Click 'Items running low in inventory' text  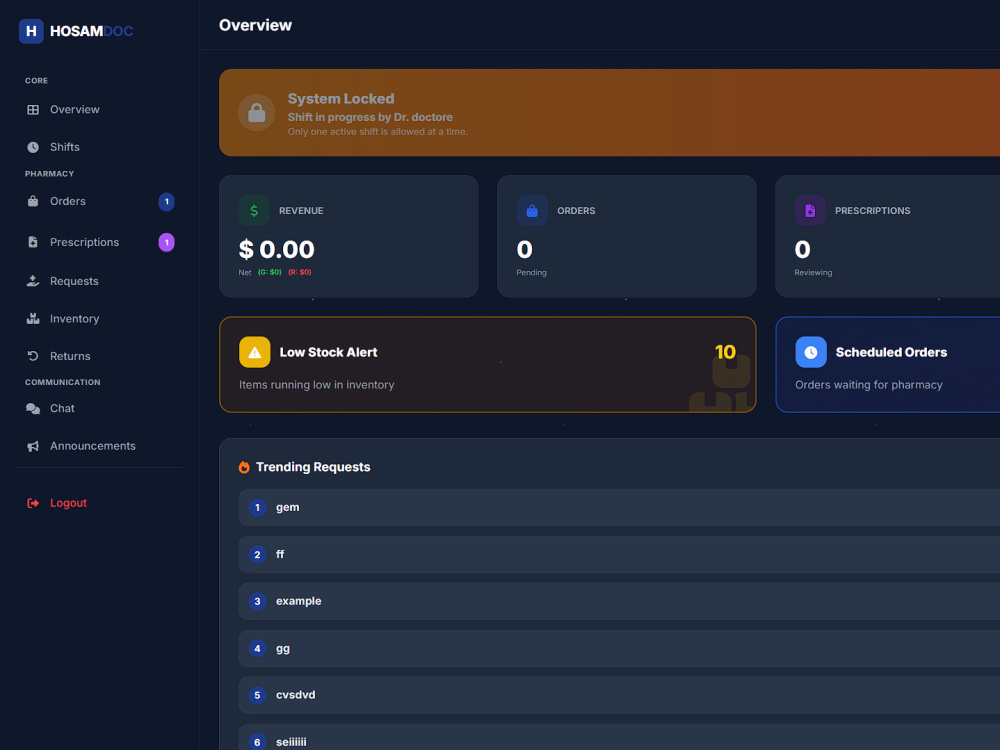[x=316, y=385]
